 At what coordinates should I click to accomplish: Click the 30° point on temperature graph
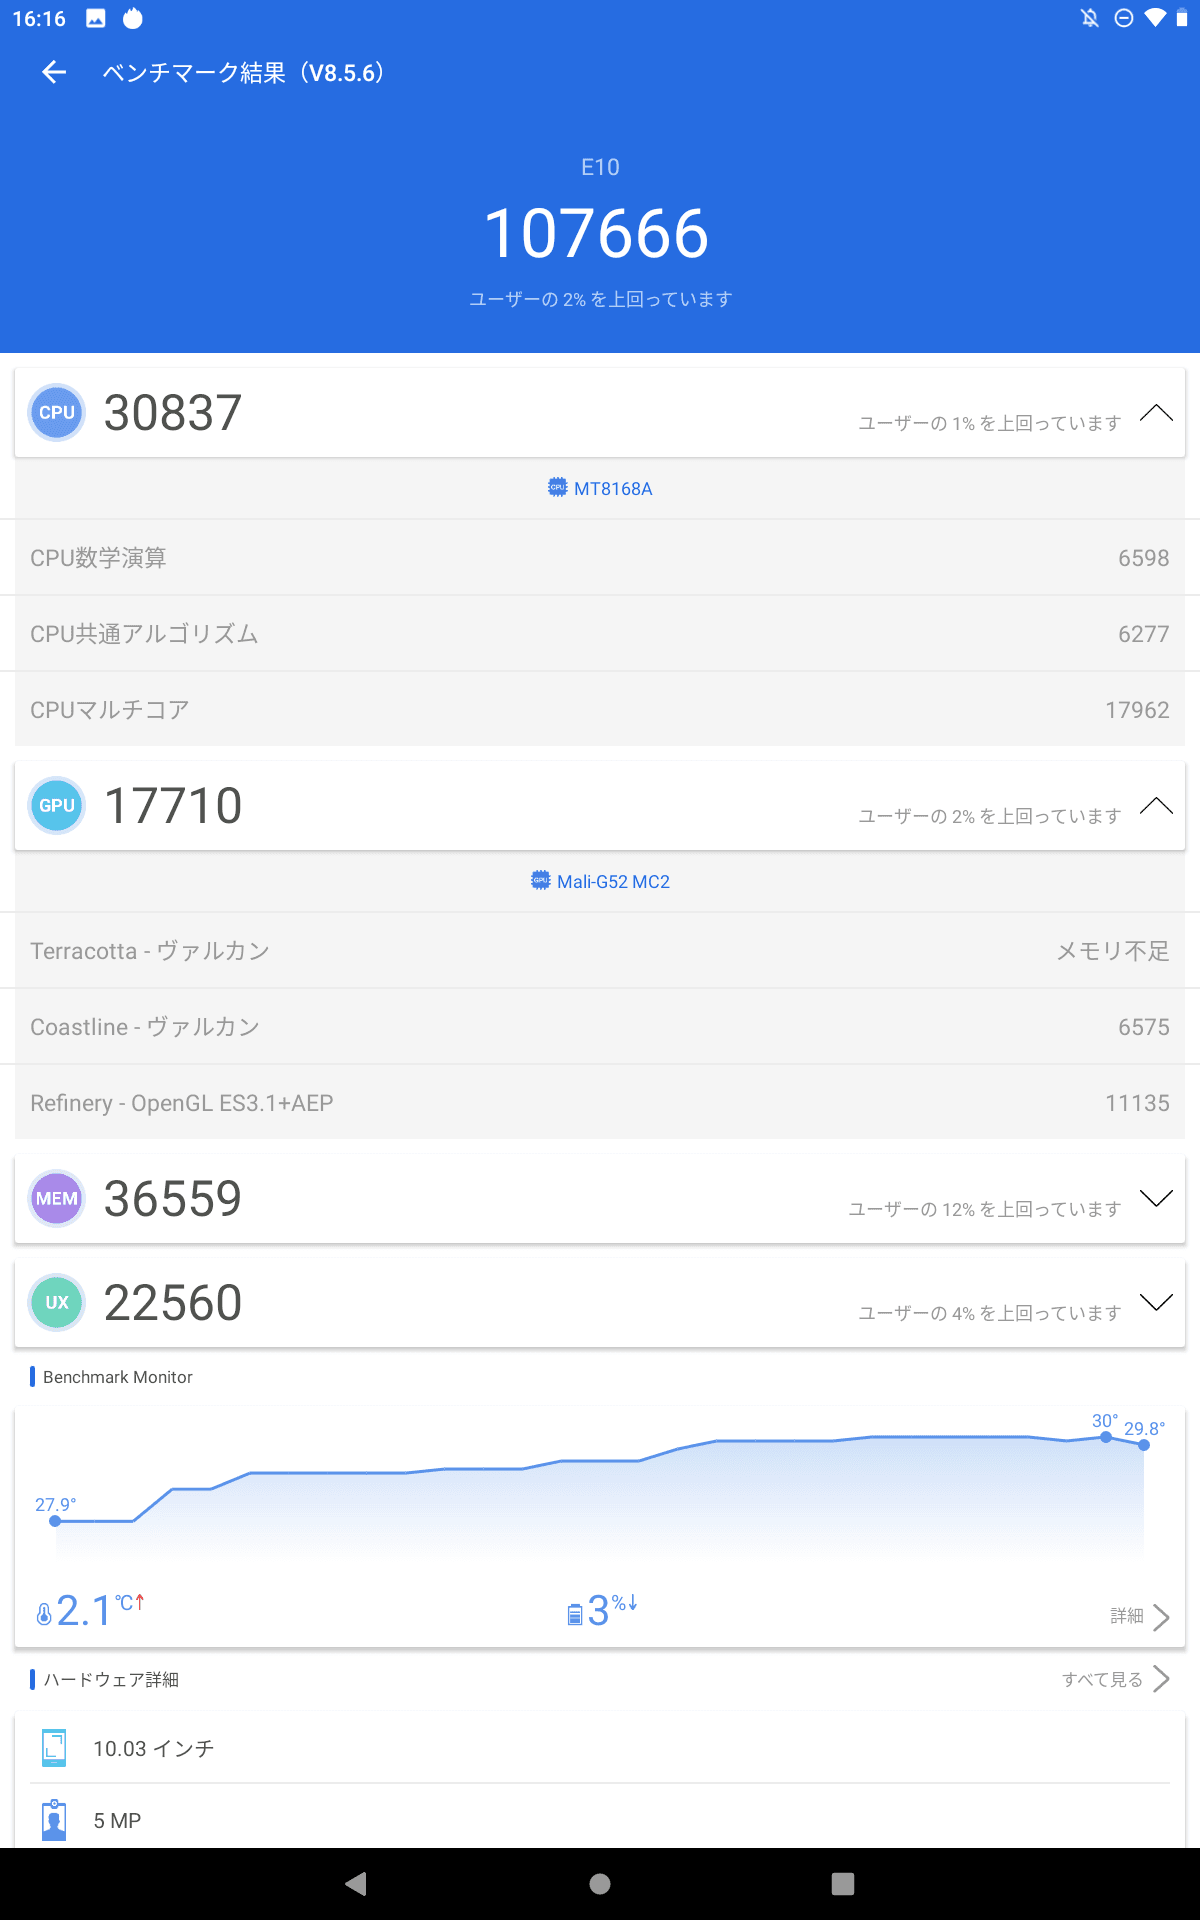coord(1106,1437)
